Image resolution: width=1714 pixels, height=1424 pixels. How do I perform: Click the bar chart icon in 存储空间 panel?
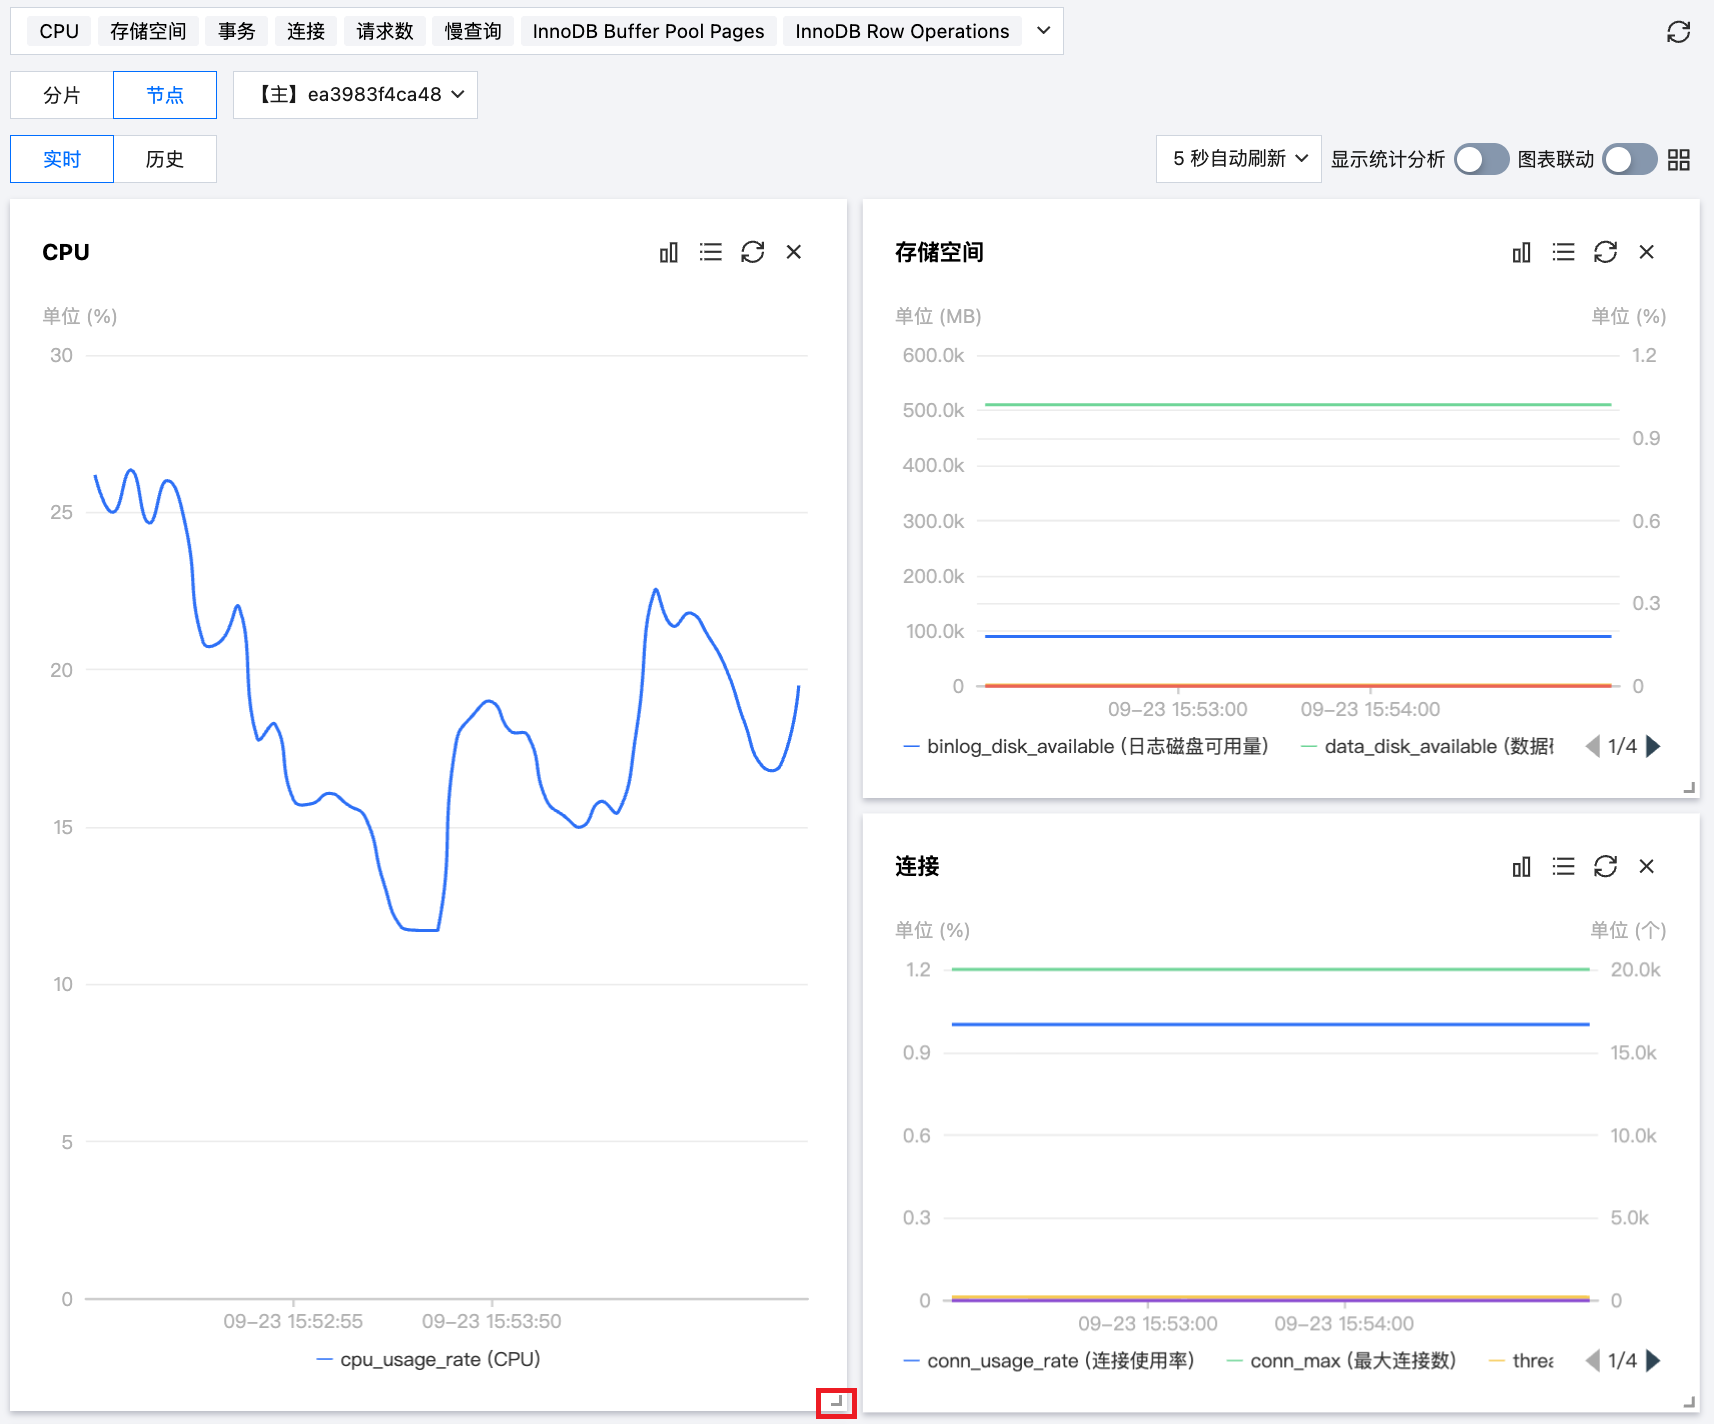click(x=1521, y=253)
